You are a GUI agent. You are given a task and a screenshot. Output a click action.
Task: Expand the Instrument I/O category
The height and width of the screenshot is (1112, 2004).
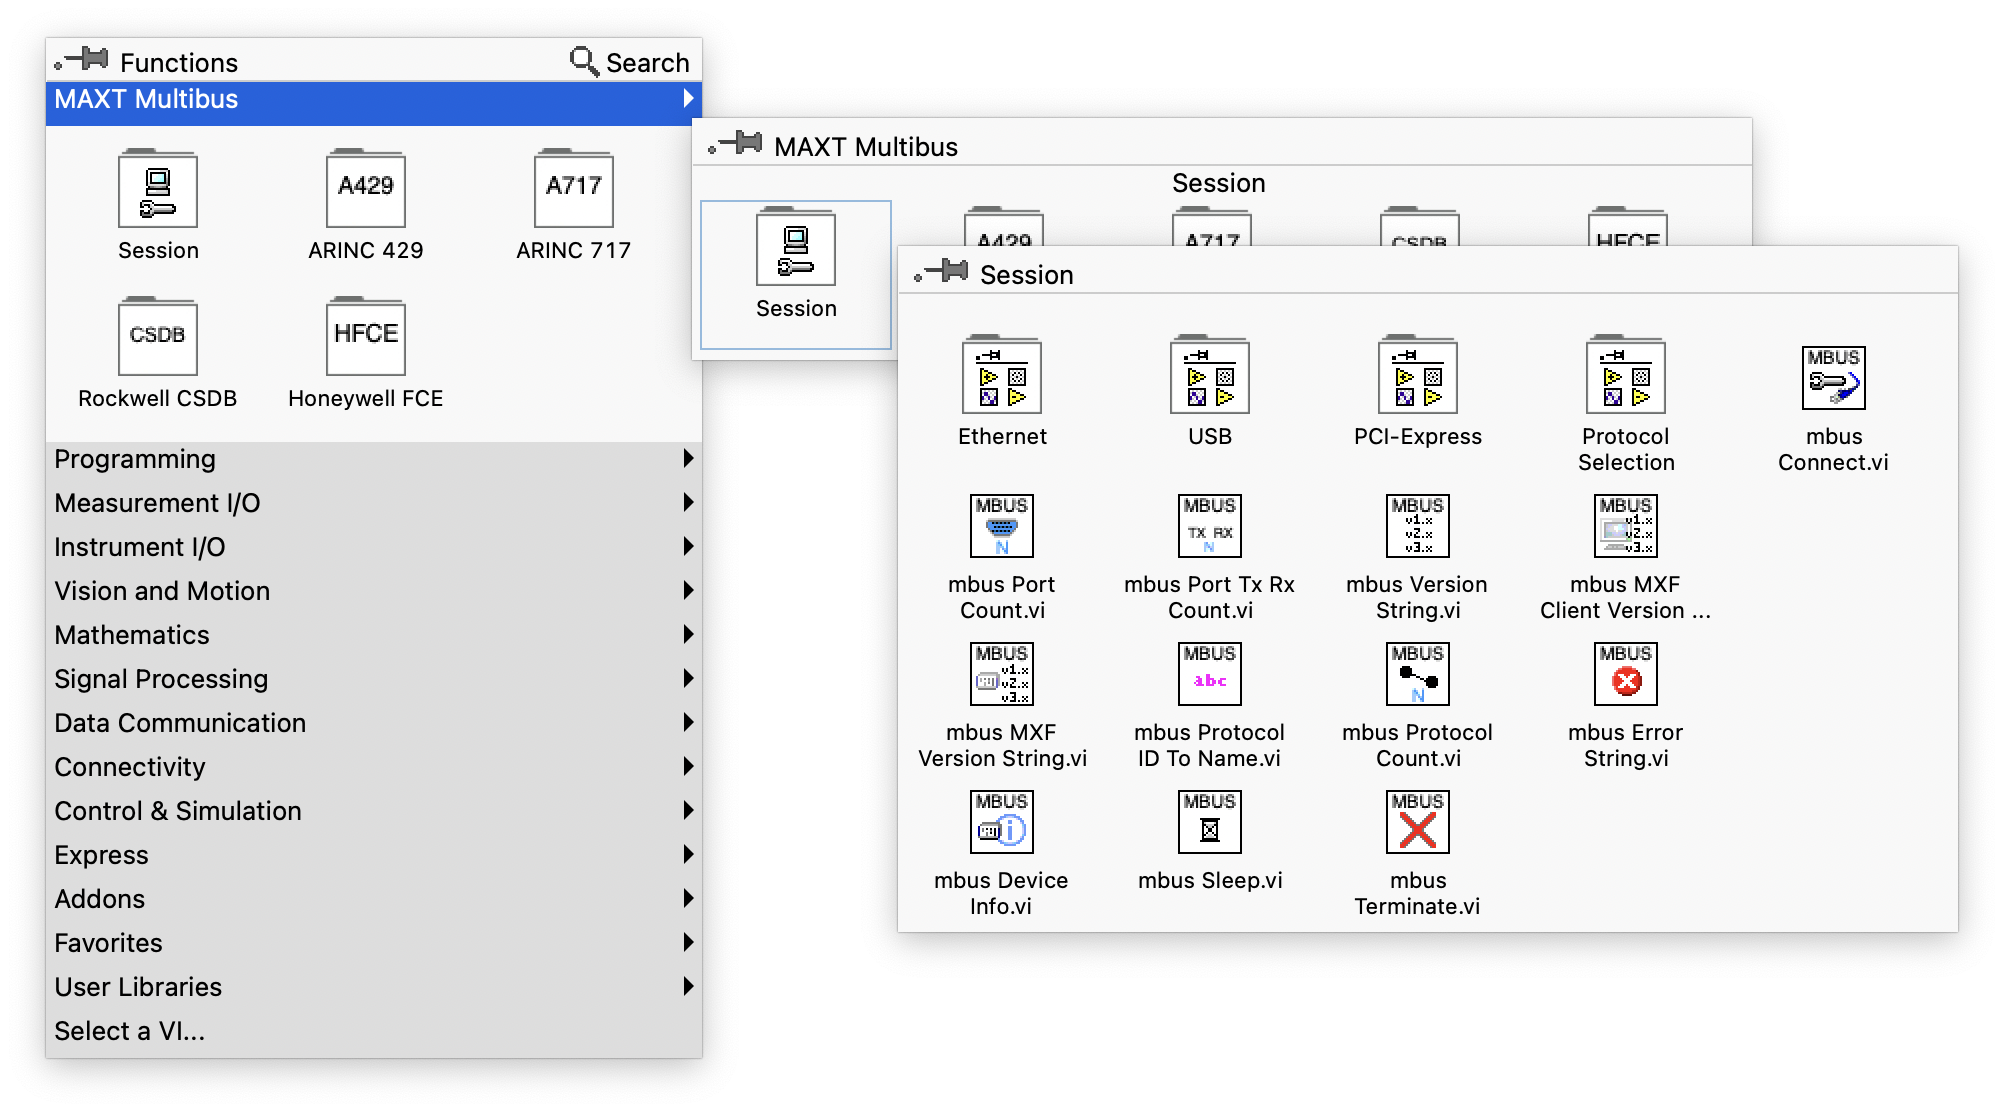click(374, 547)
